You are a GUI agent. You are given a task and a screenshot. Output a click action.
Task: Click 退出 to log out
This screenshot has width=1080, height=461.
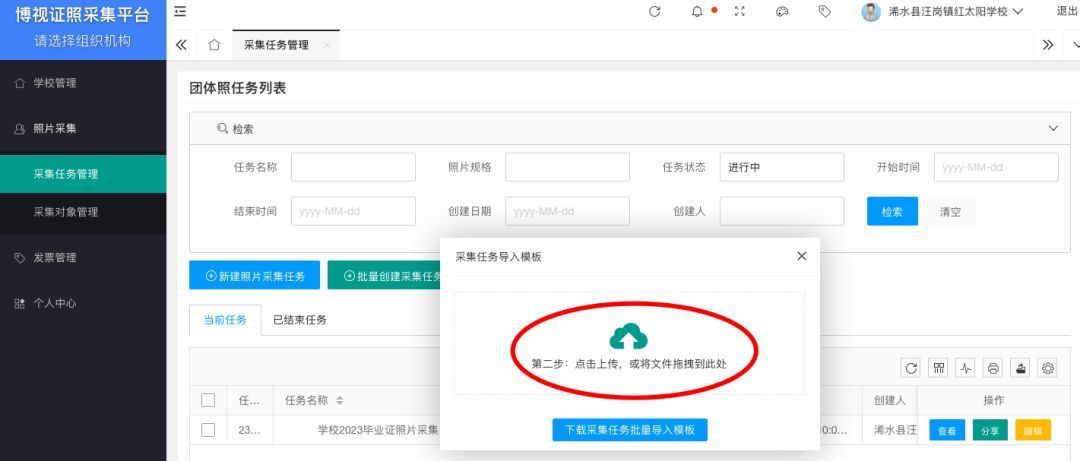pyautogui.click(x=1068, y=12)
